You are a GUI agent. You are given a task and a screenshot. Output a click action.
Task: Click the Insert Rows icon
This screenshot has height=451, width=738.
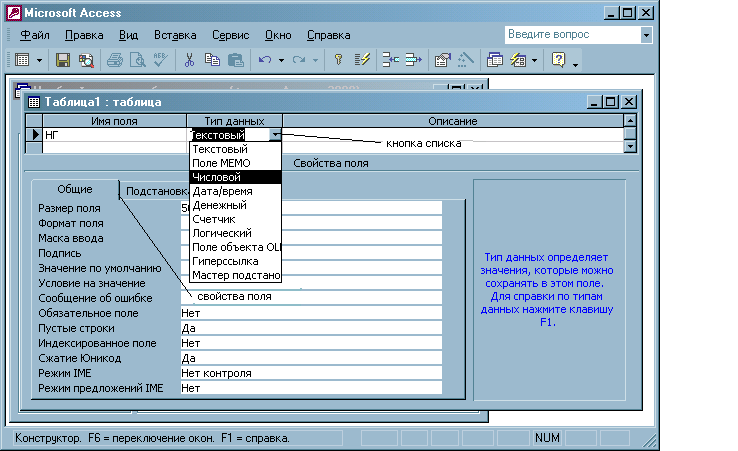pos(391,60)
